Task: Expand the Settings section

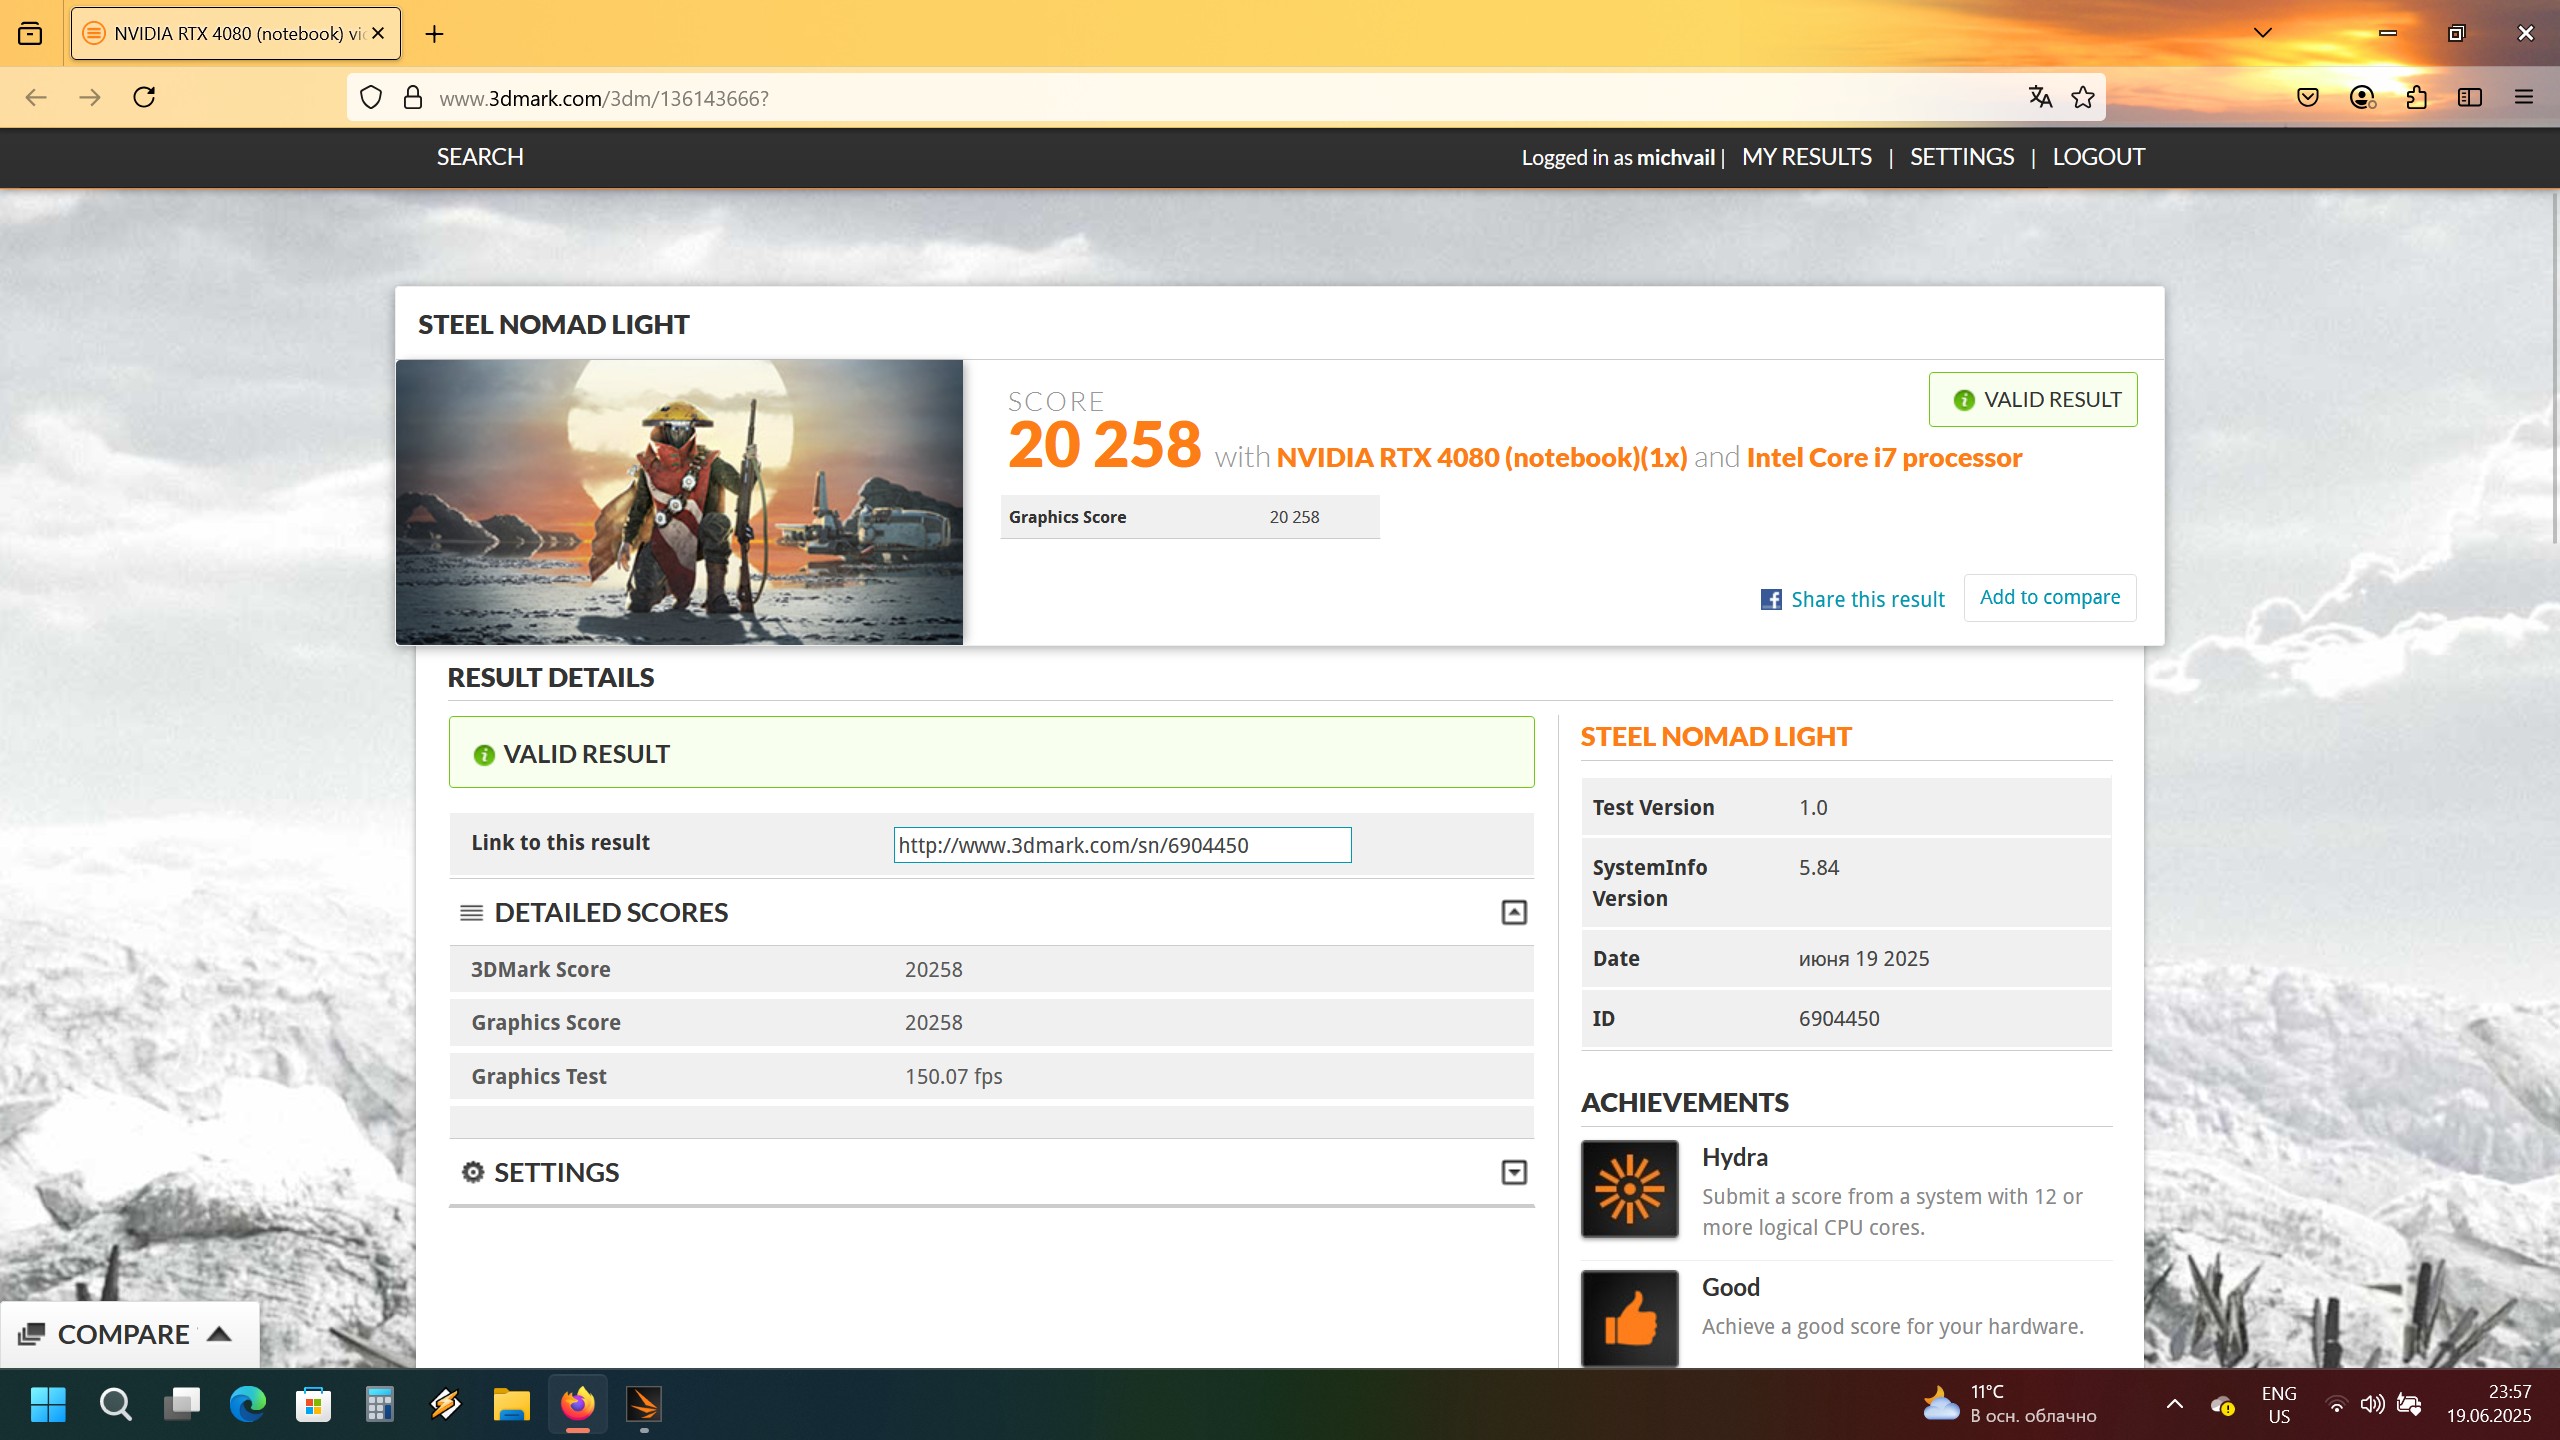Action: (x=1514, y=1172)
